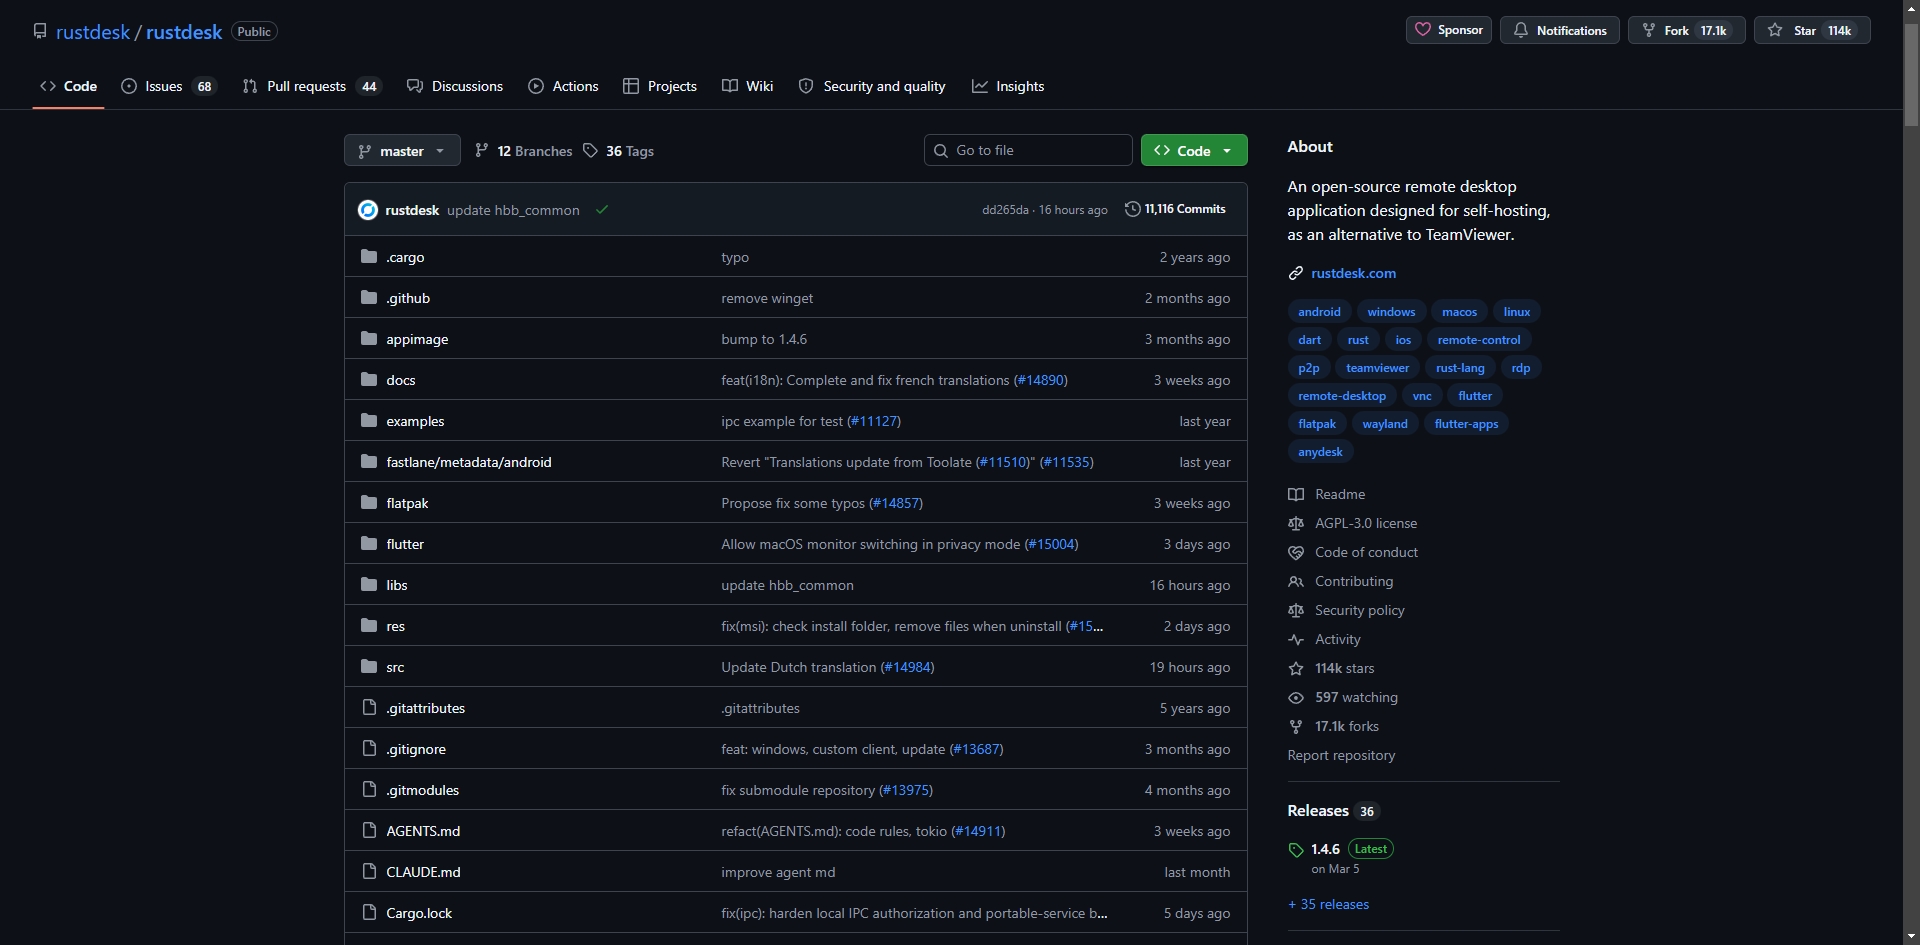Click the link icon beside rustdesk.com
1920x945 pixels.
click(1296, 273)
